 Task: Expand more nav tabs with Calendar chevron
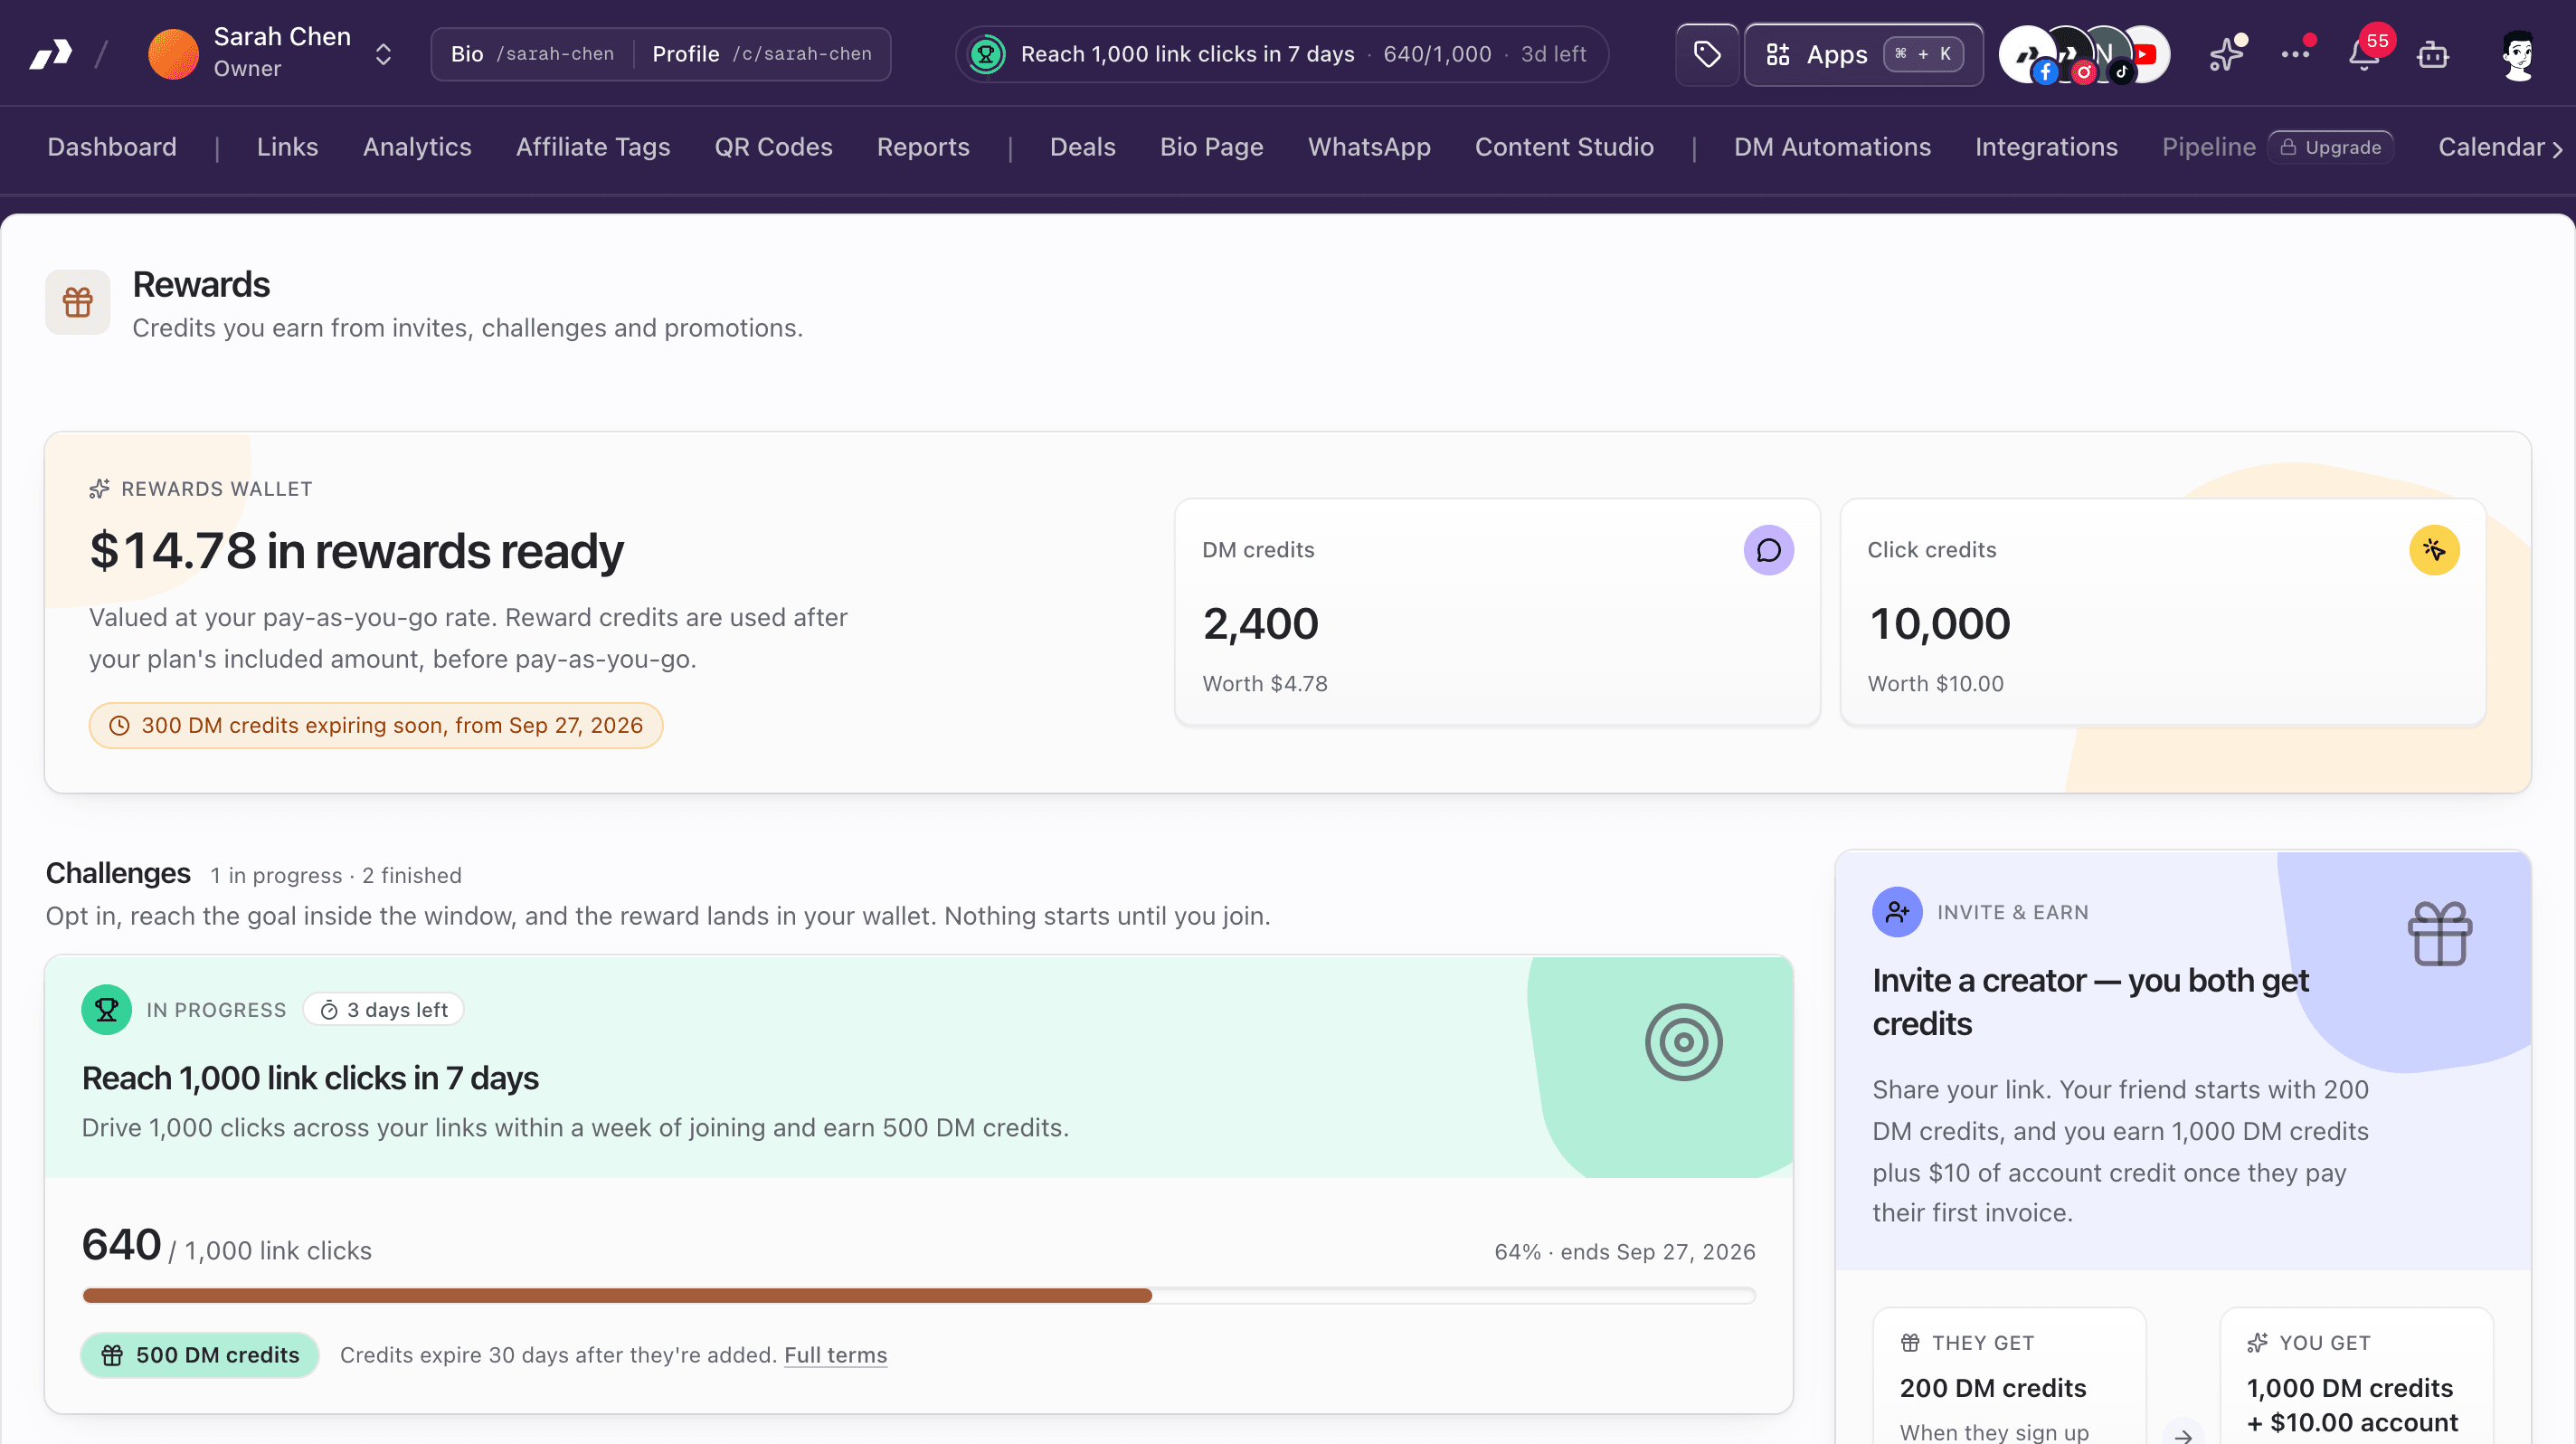click(x=2558, y=148)
